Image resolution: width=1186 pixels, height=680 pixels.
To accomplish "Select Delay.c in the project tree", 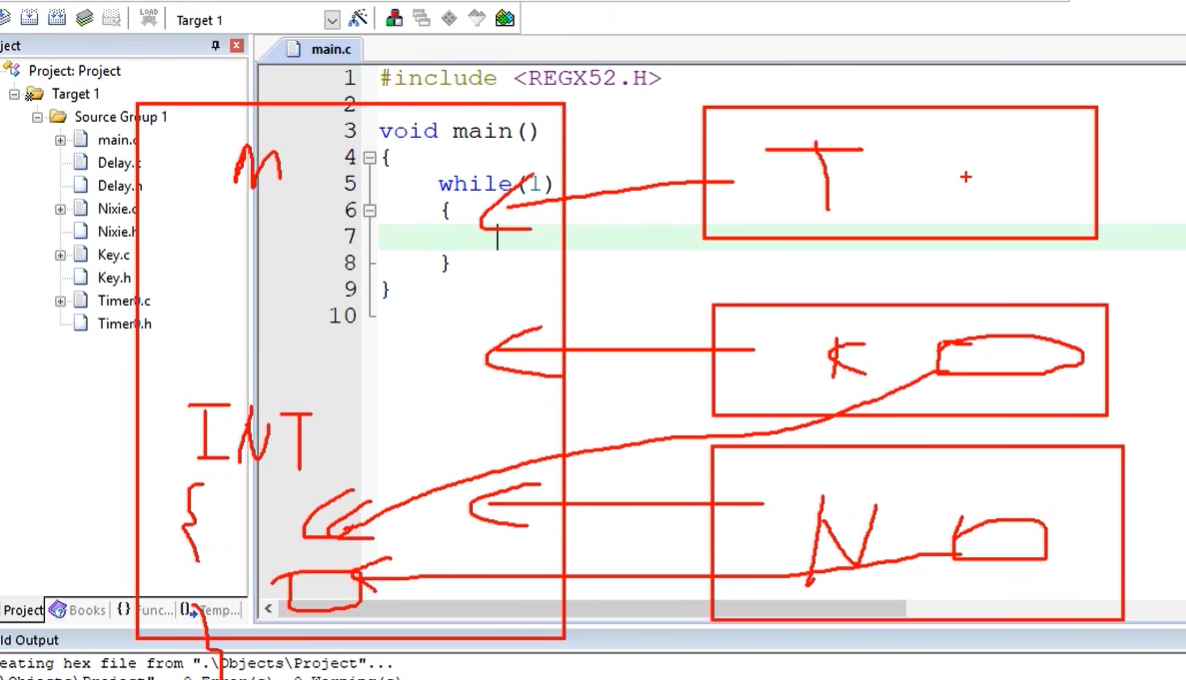I will pos(119,163).
